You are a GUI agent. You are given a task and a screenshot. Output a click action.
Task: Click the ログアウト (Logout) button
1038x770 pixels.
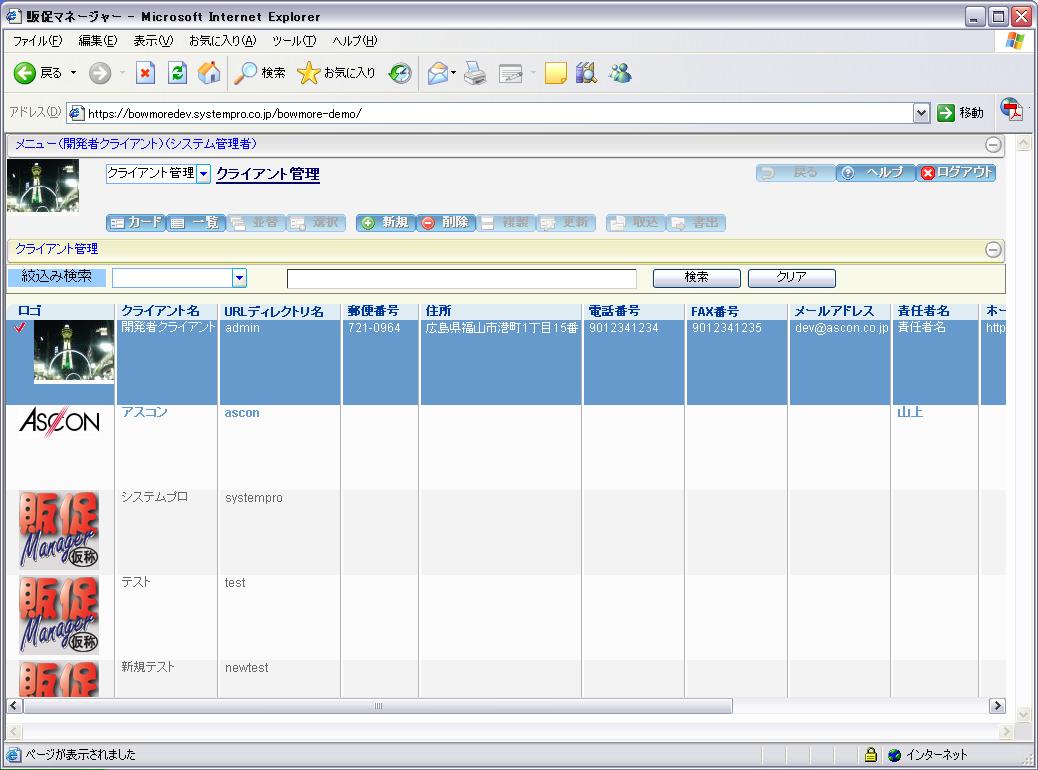(957, 172)
